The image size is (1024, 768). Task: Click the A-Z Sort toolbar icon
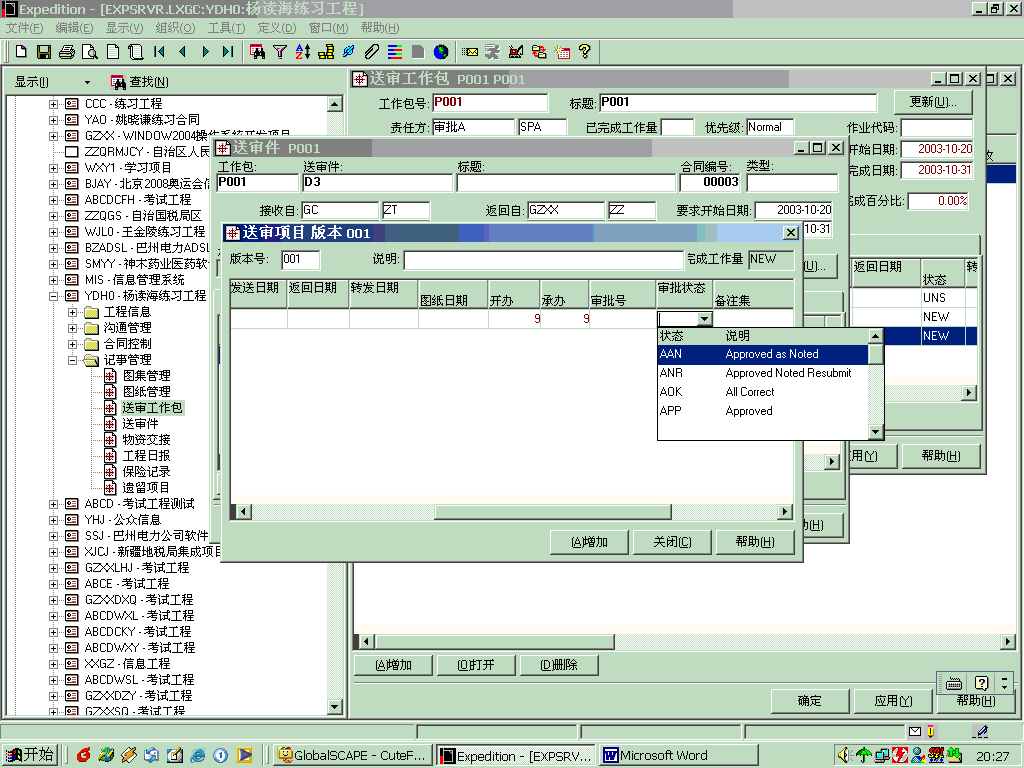click(x=303, y=52)
